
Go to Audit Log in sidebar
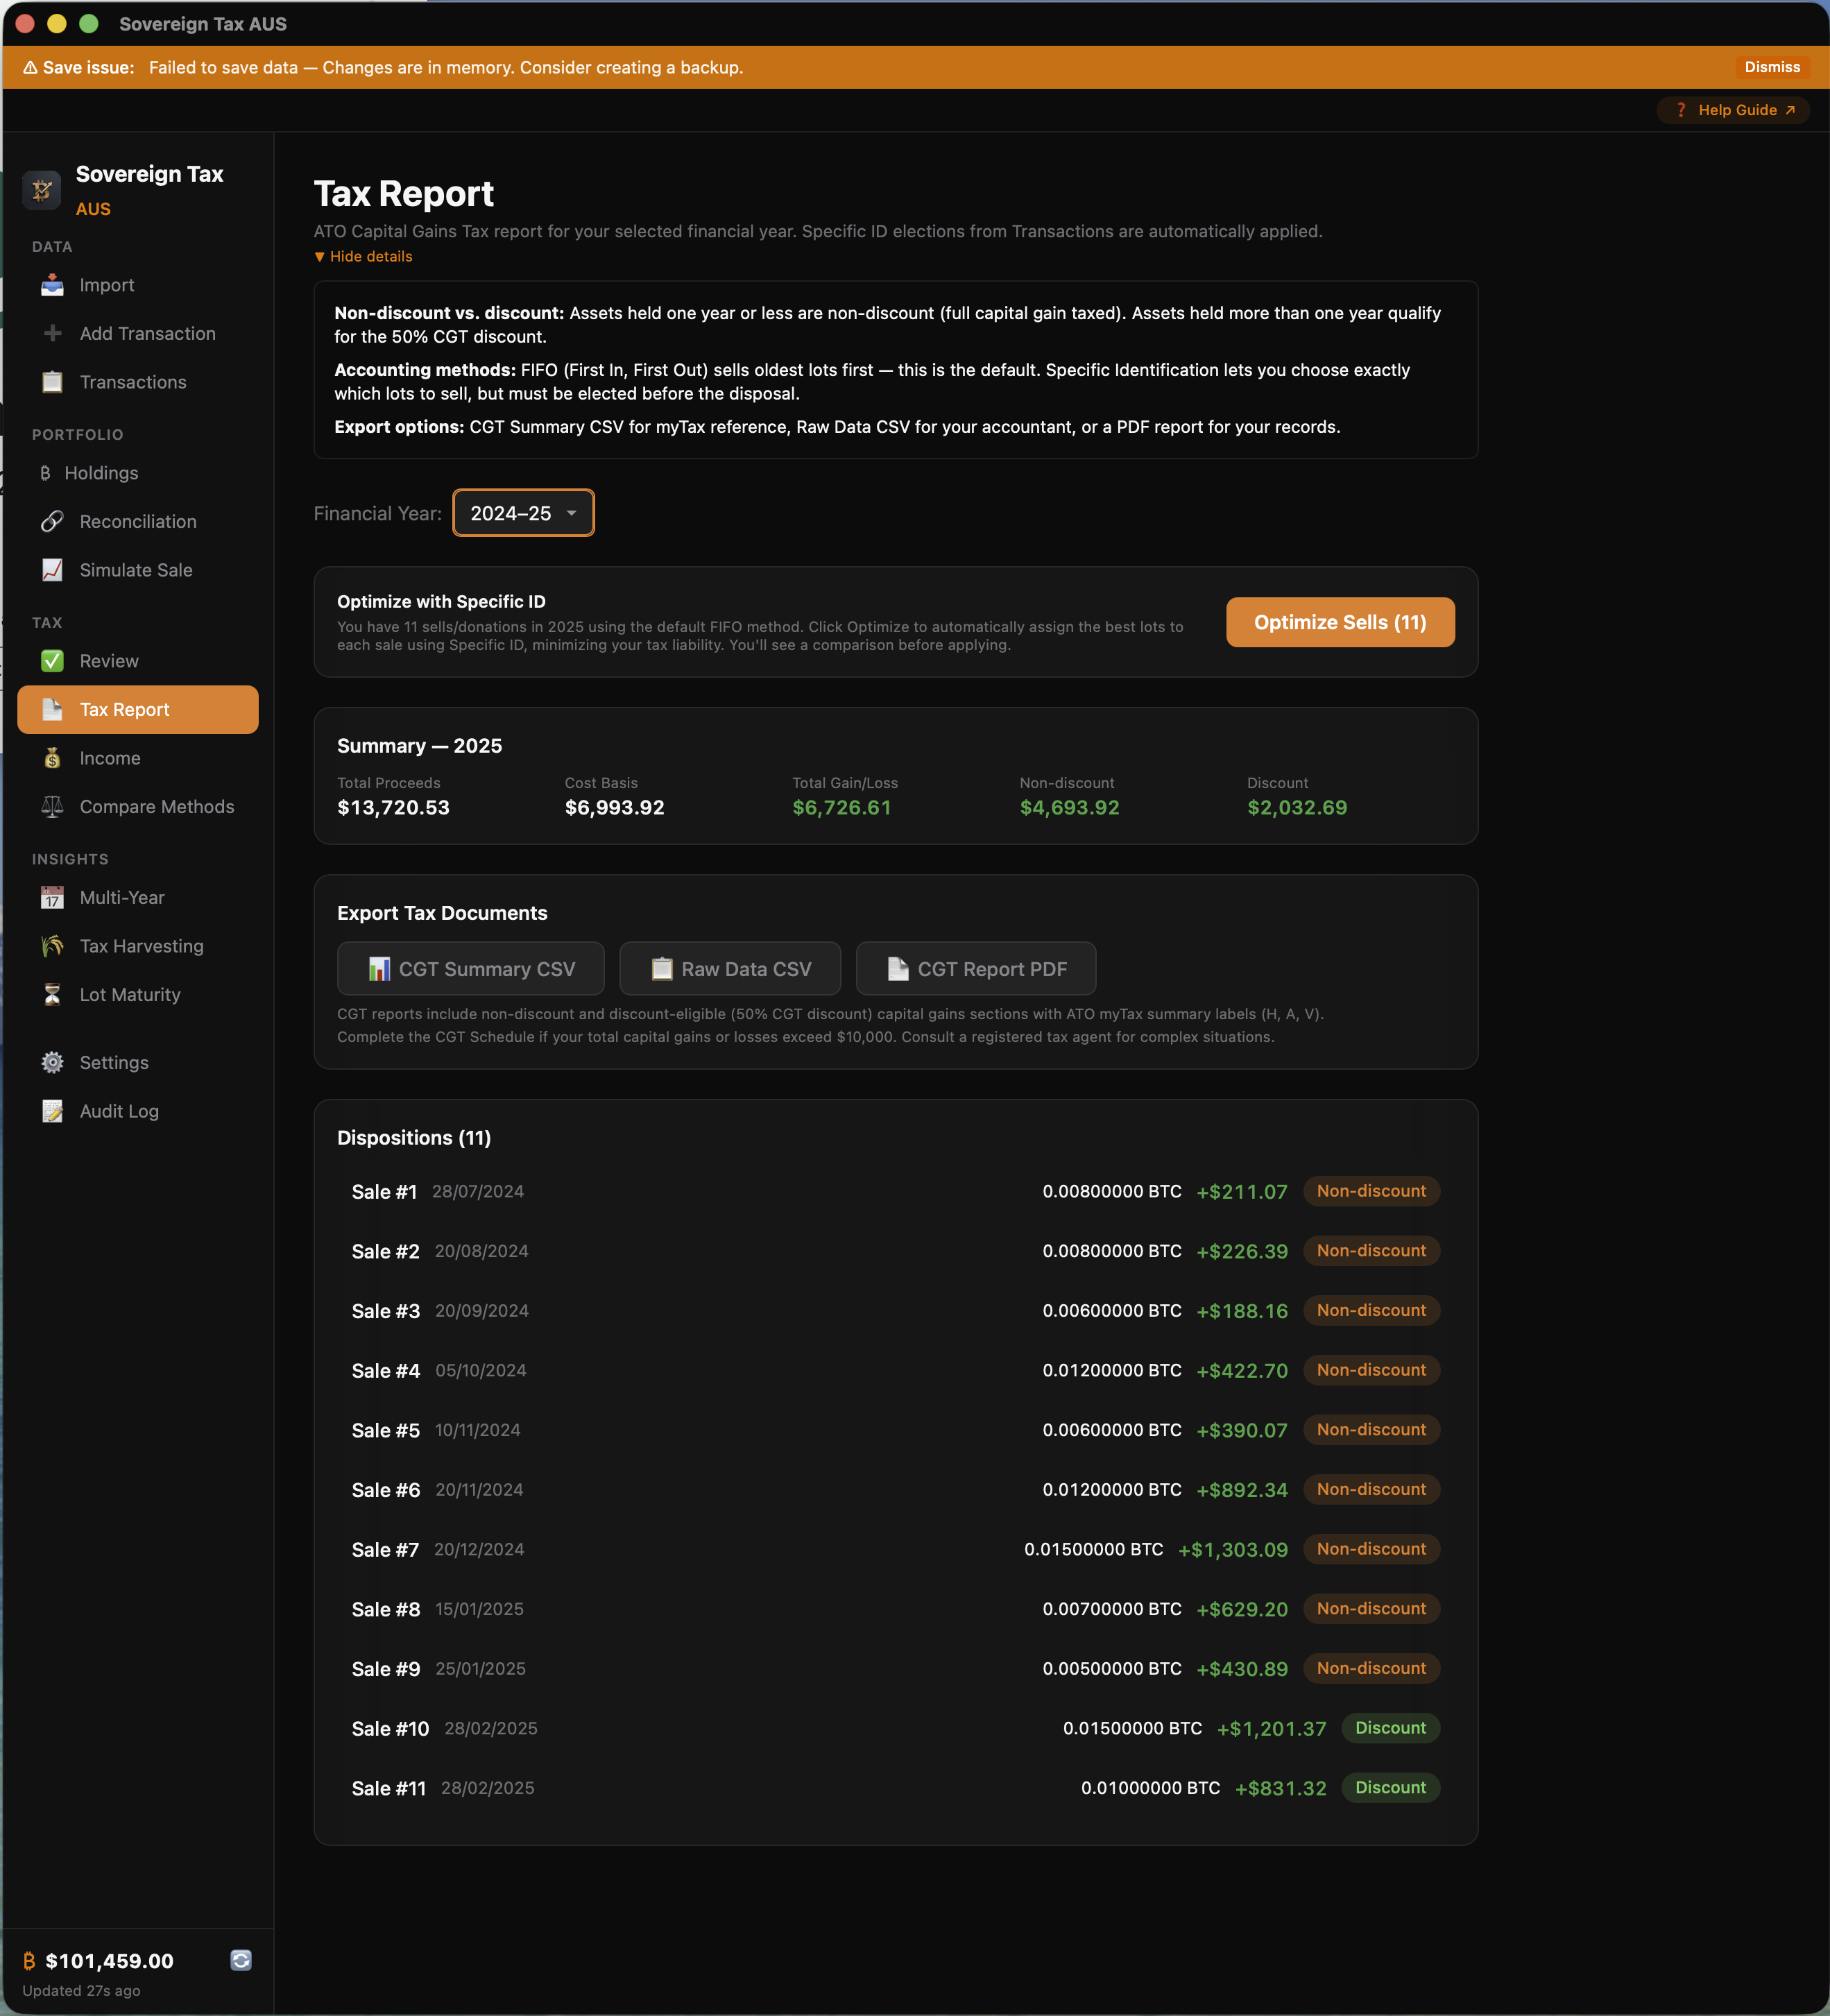[119, 1111]
